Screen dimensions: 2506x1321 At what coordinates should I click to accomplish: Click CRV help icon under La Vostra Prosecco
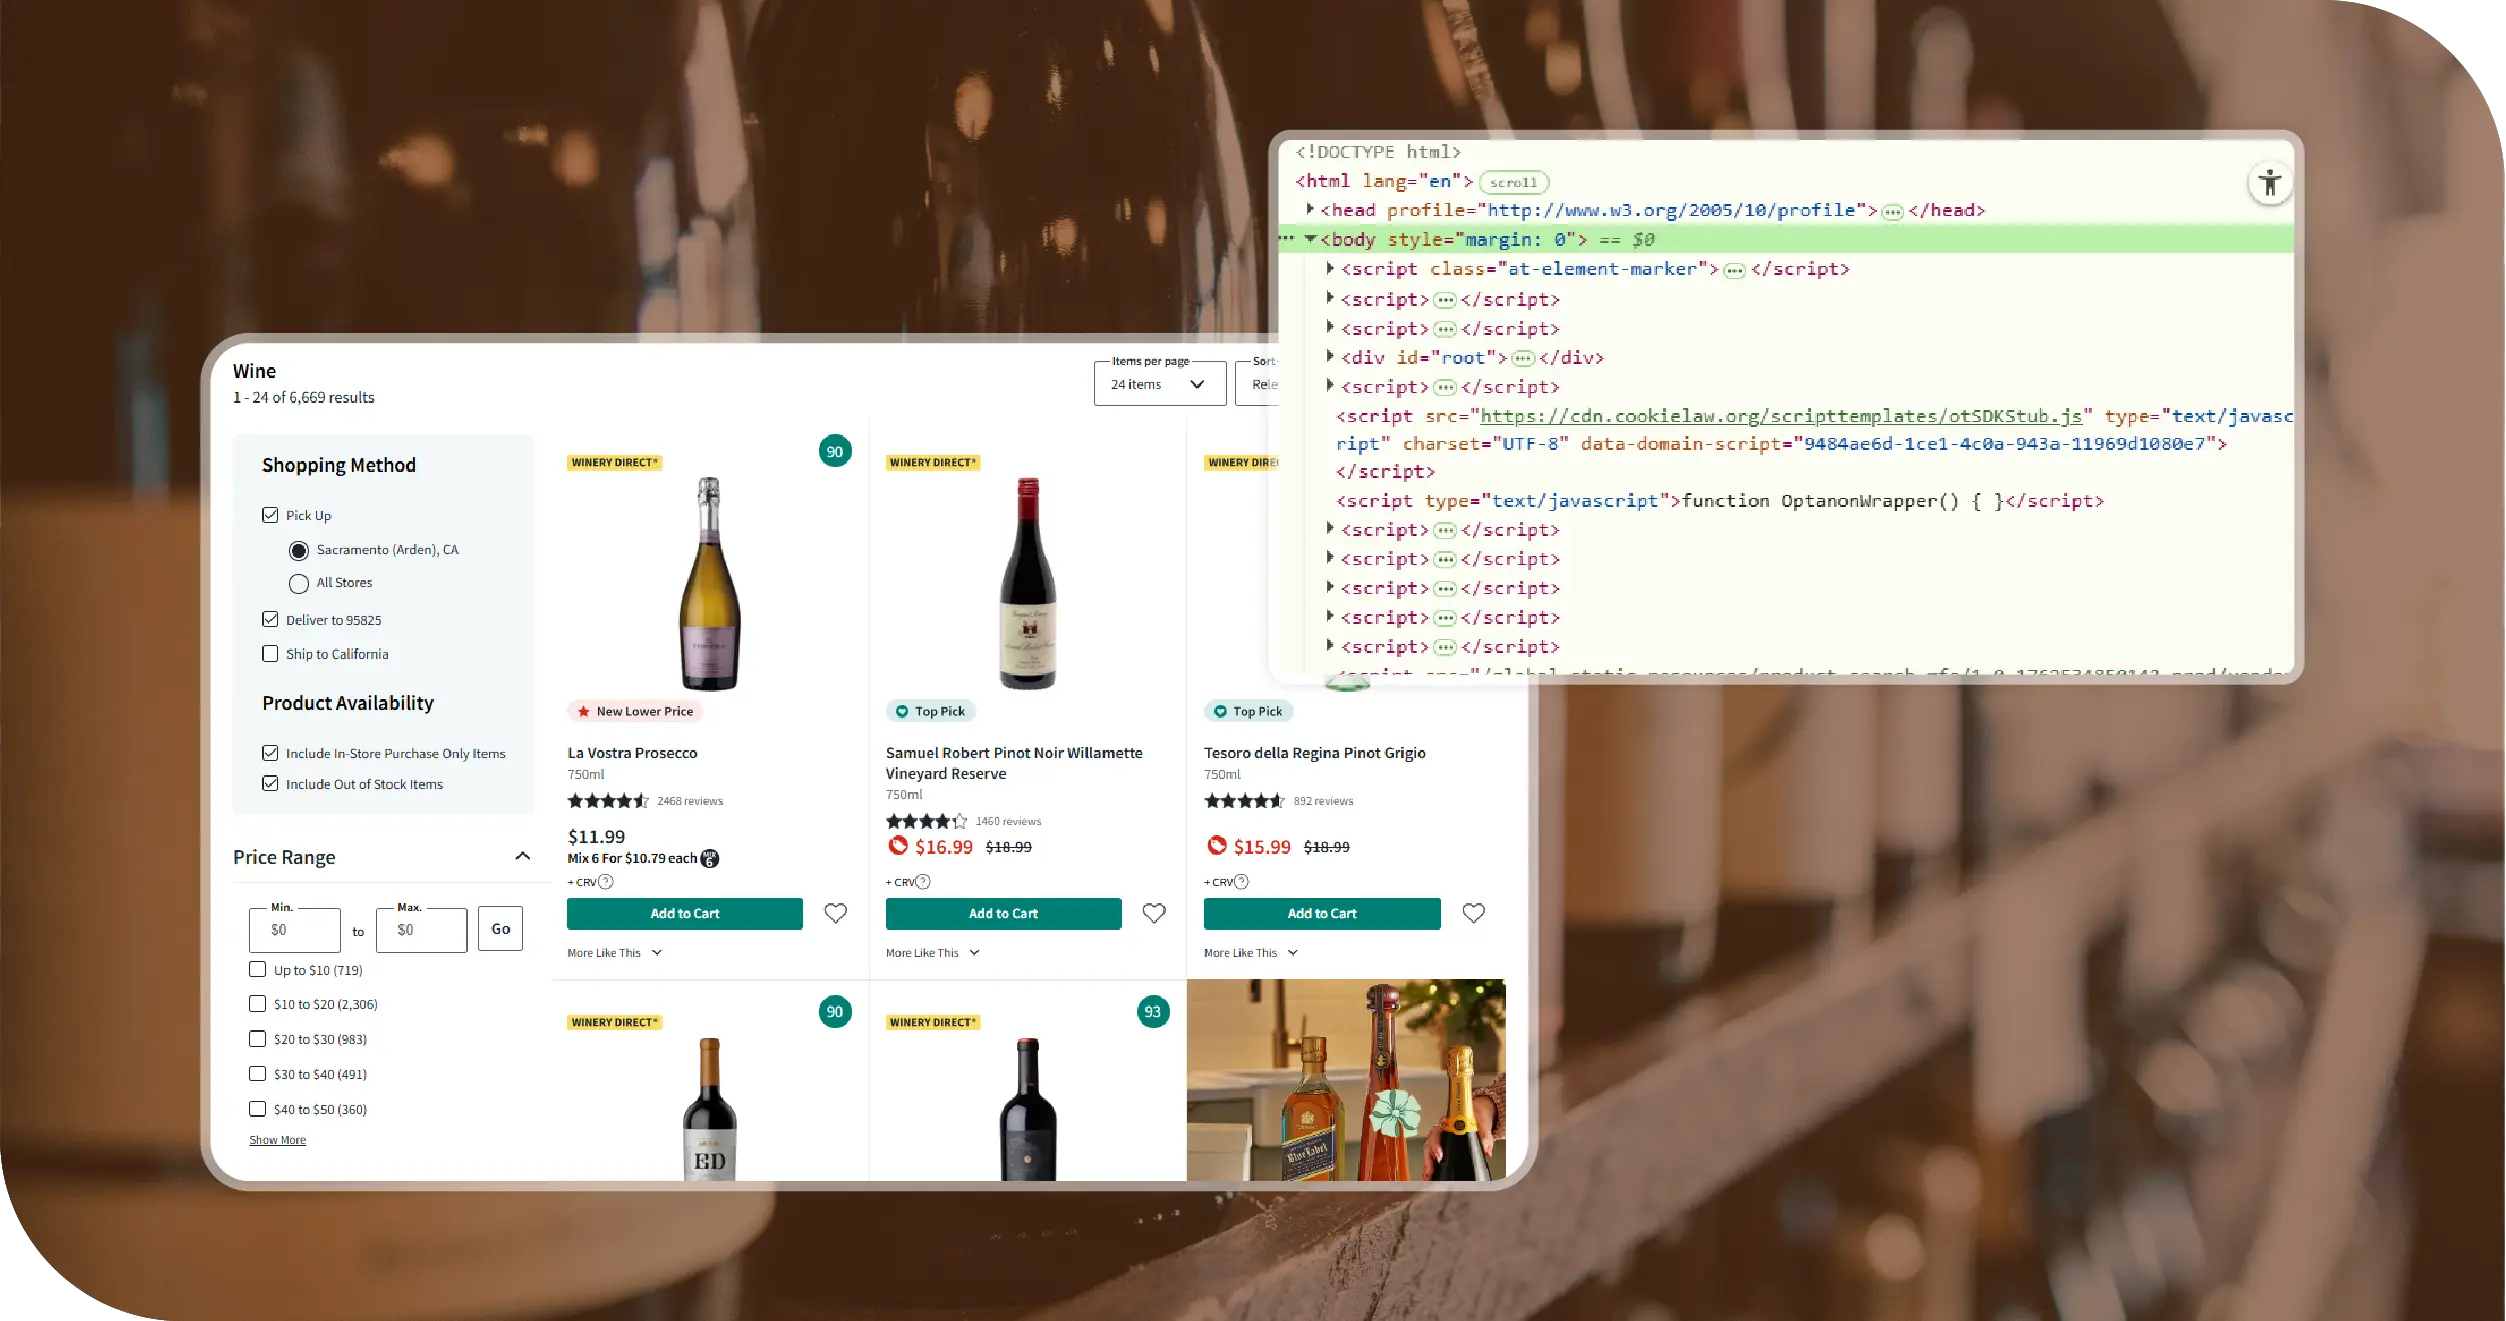(x=606, y=882)
